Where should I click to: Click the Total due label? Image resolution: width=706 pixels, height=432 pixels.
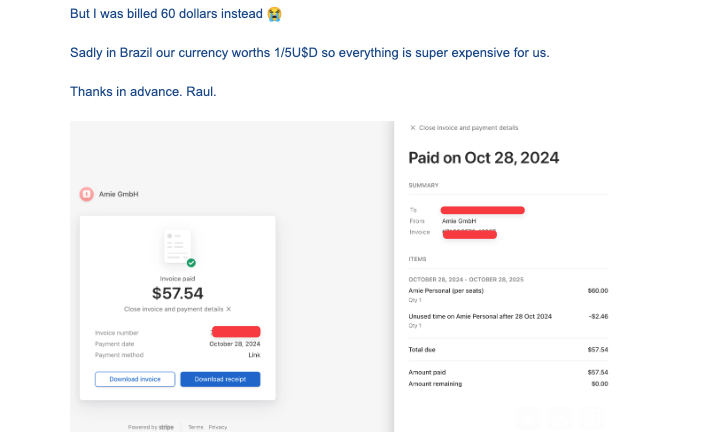pos(422,350)
